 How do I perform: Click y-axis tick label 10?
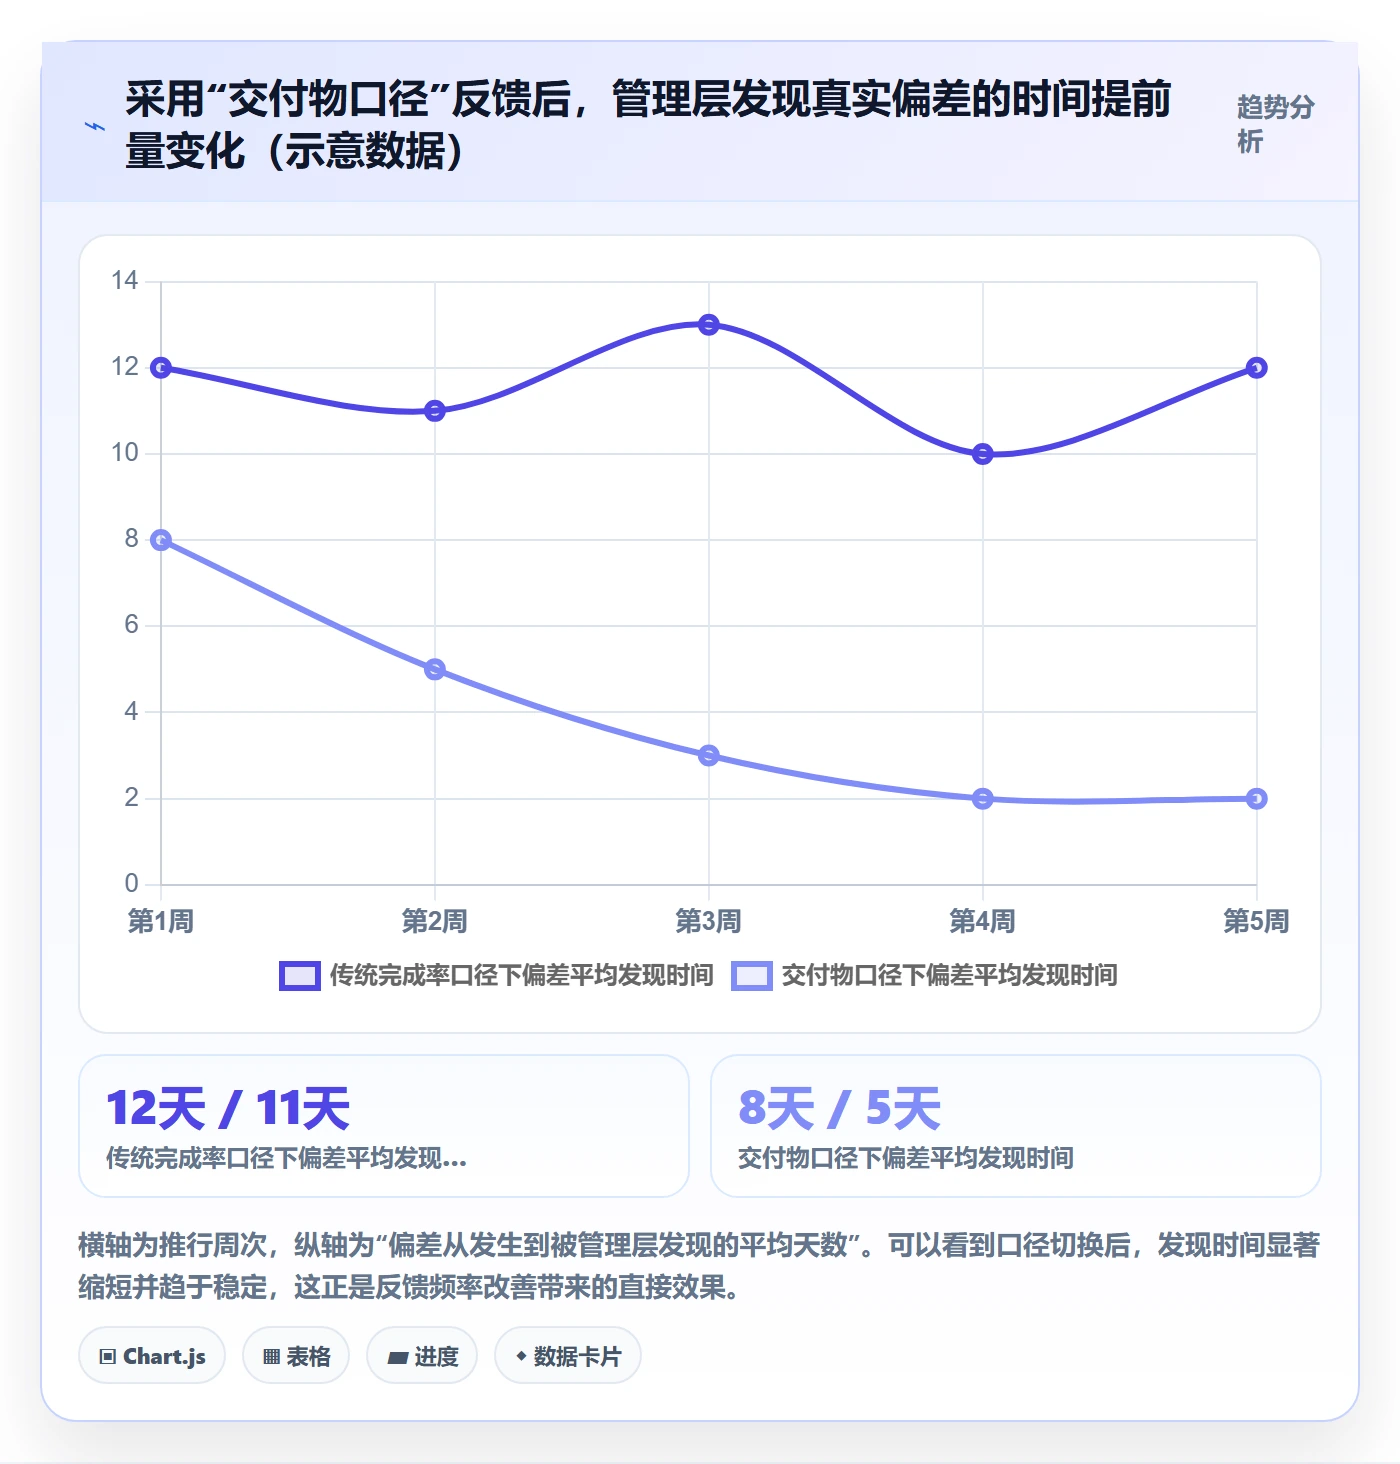pos(125,453)
